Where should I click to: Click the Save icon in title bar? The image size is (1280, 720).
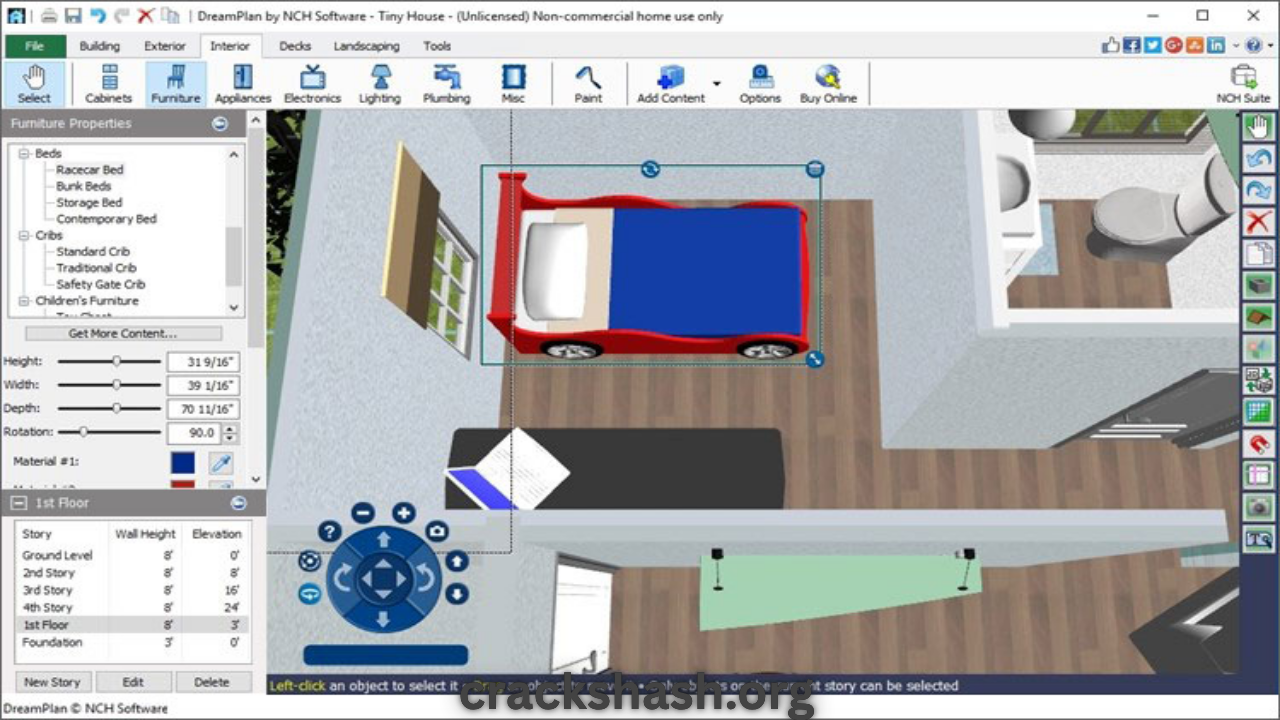(73, 16)
